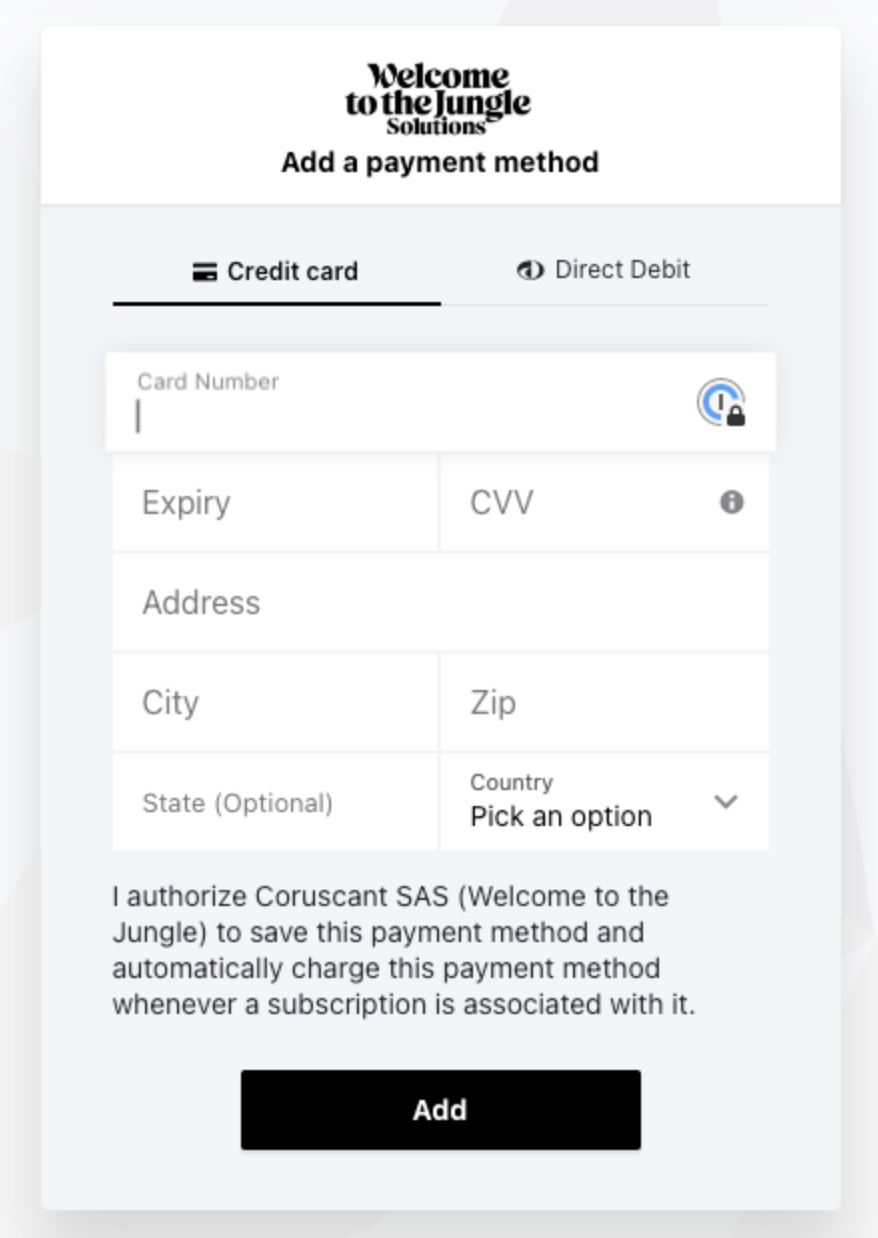Focus the Card Number field

click(x=400, y=416)
